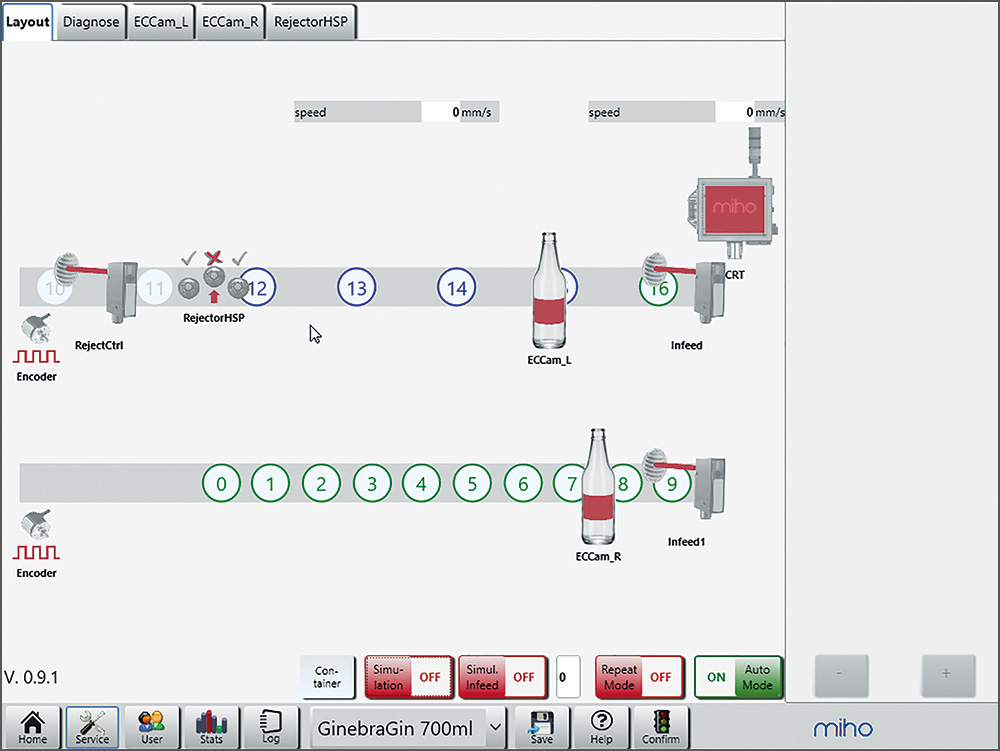Click the V. 0.9.1 version text
1000x751 pixels.
click(x=31, y=677)
